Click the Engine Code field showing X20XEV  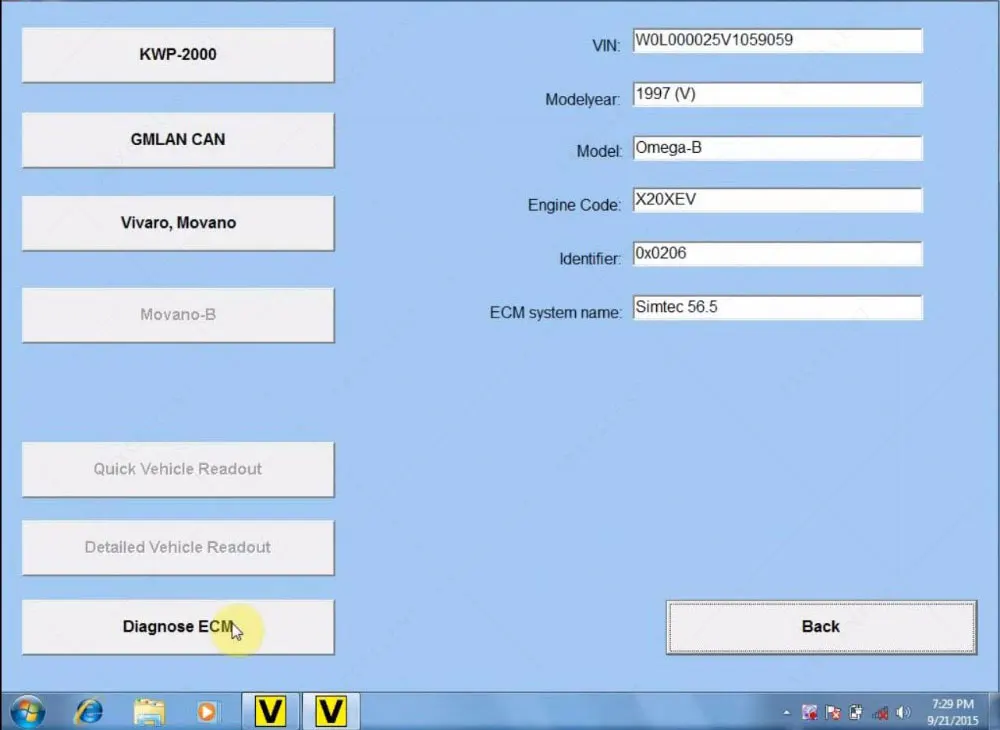777,200
